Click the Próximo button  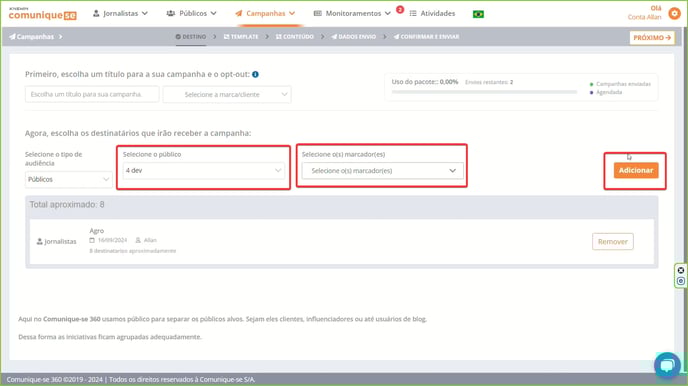[x=652, y=38]
